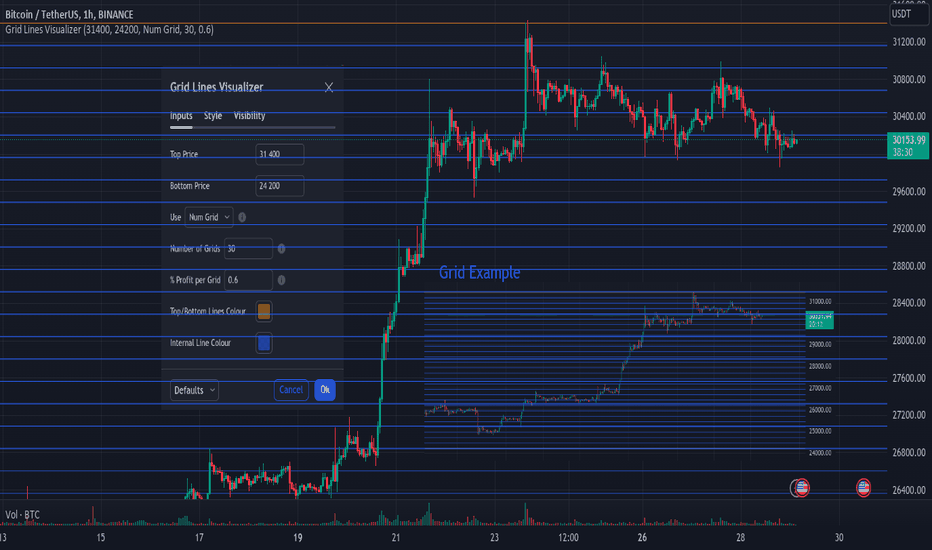The image size is (932, 550).
Task: Open the Internal Line Colour swatch
Action: [264, 343]
